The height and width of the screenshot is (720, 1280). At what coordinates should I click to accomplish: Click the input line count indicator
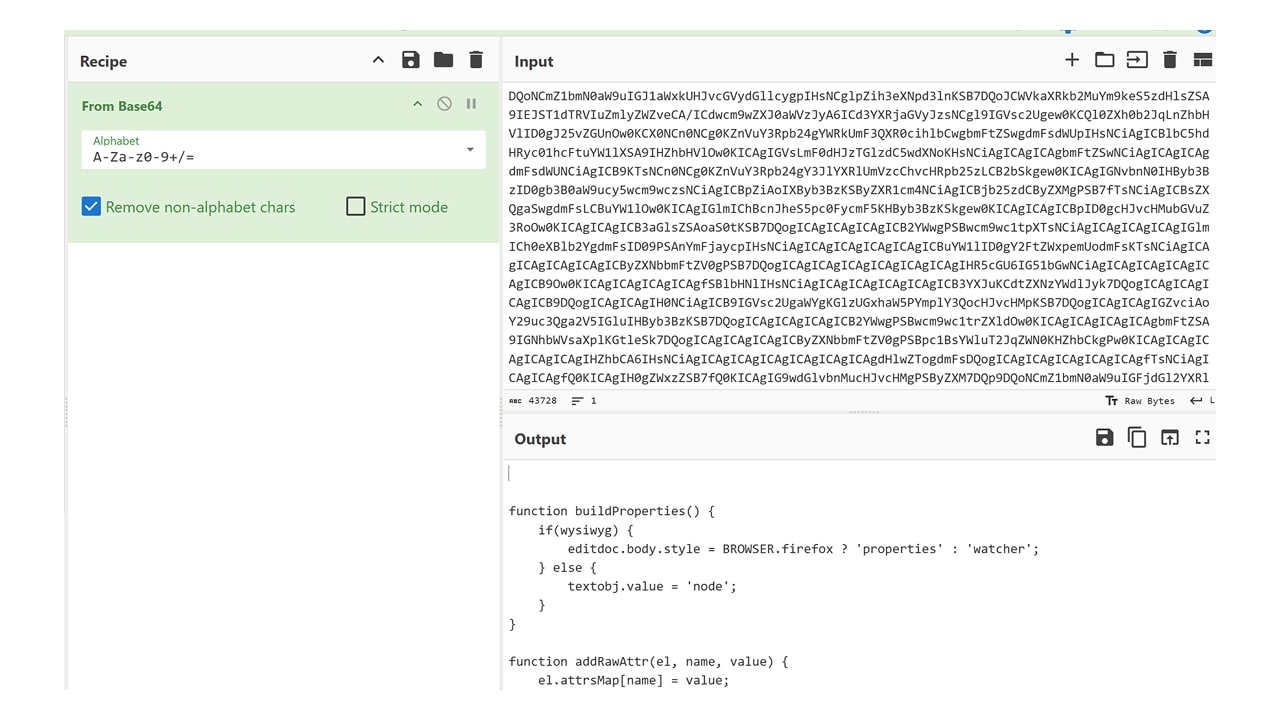point(584,401)
